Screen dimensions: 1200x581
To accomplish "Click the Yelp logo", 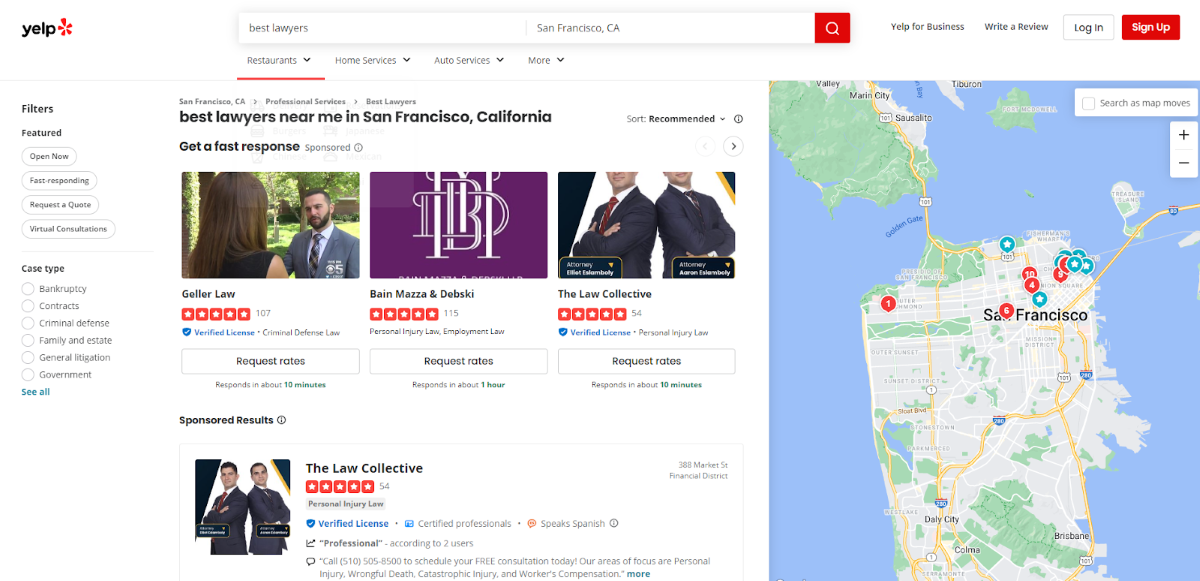I will (x=47, y=28).
